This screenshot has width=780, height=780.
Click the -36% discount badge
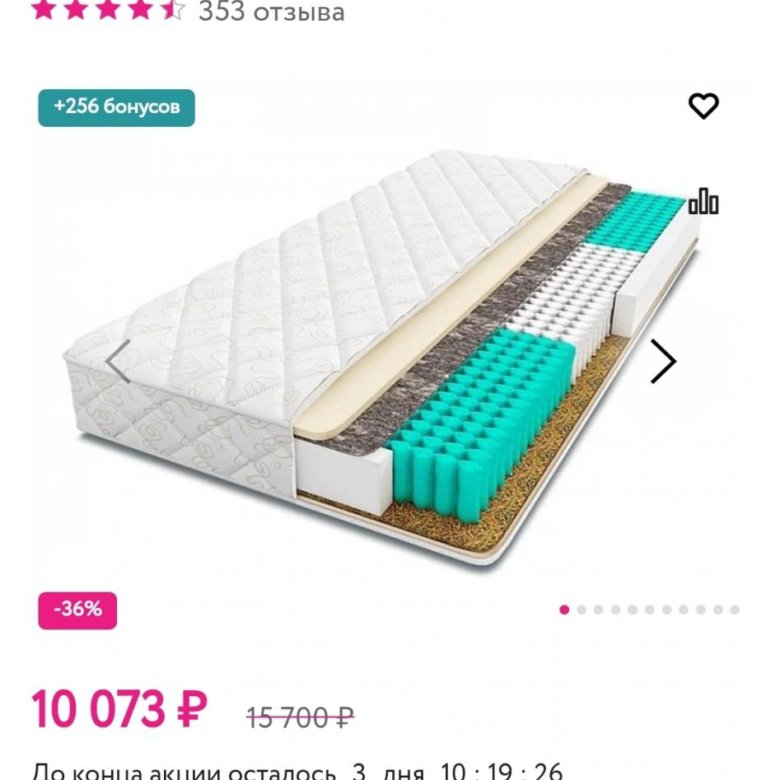(x=77, y=609)
